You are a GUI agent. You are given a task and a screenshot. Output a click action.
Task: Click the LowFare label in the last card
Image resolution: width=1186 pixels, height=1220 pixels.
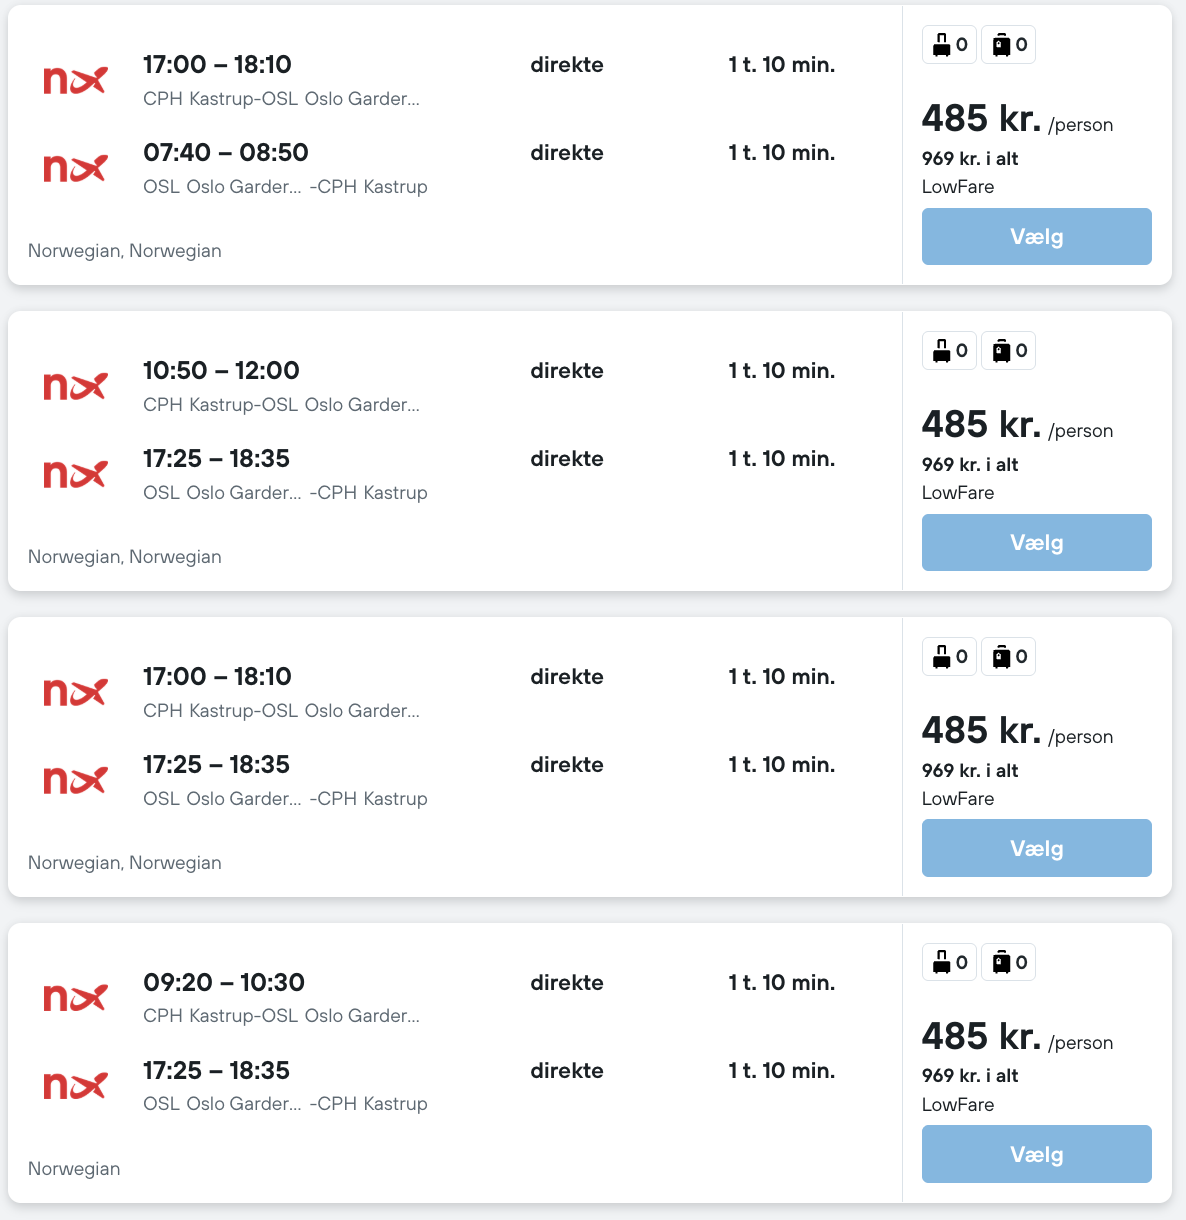tap(957, 1105)
